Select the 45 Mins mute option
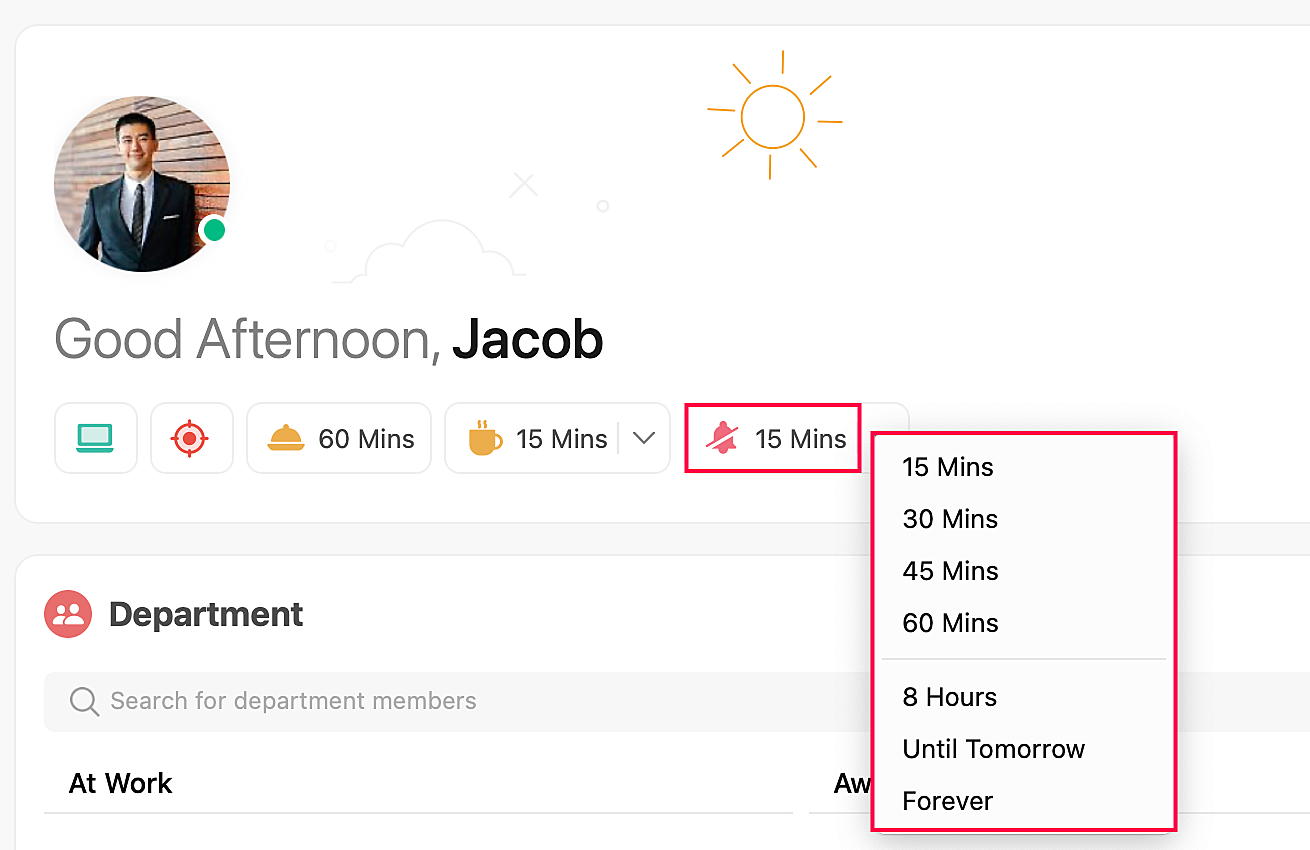The height and width of the screenshot is (850, 1310). (949, 571)
